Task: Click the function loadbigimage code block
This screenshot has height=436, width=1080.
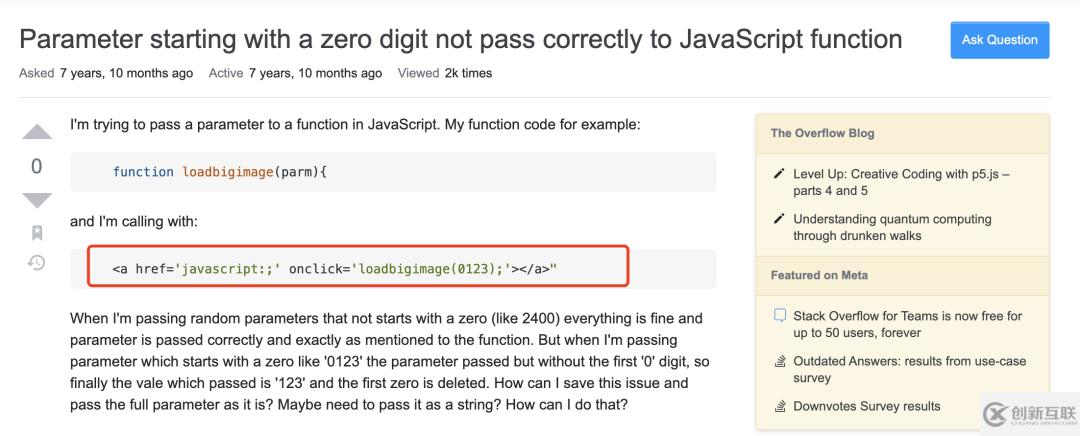Action: click(x=393, y=172)
